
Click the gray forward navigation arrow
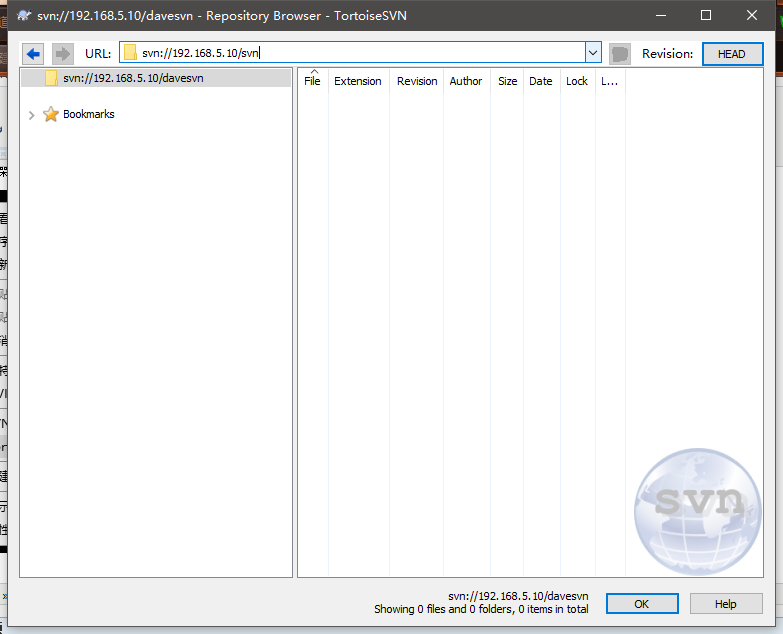[63, 53]
